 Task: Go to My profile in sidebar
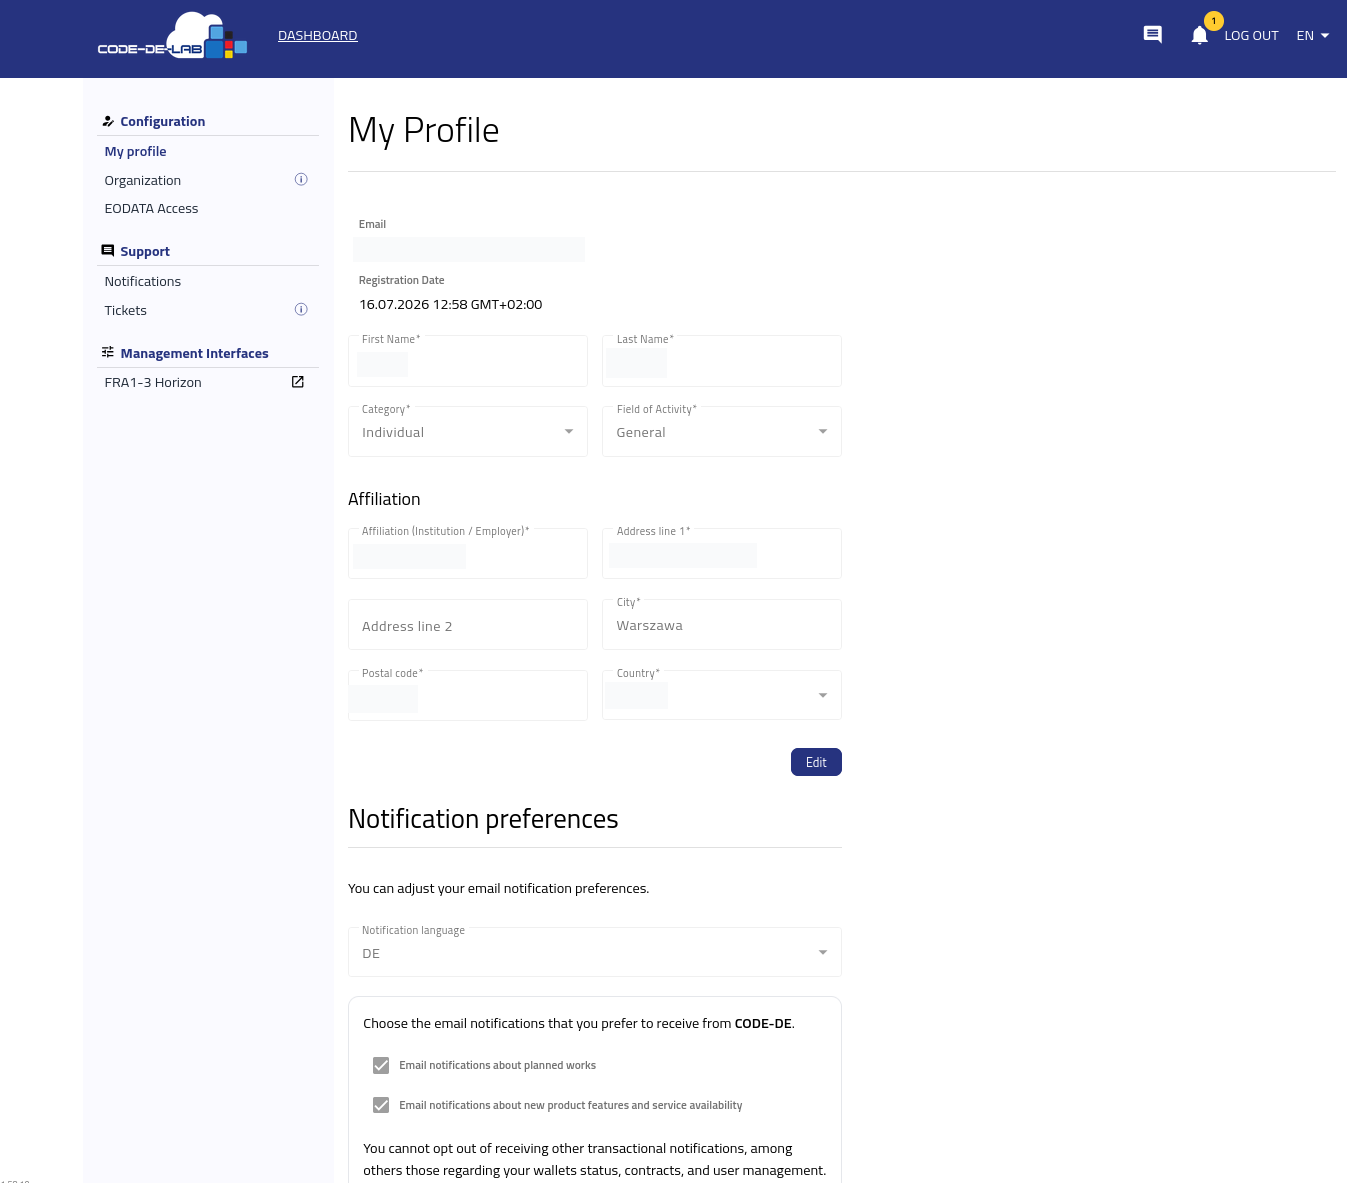pyautogui.click(x=136, y=152)
